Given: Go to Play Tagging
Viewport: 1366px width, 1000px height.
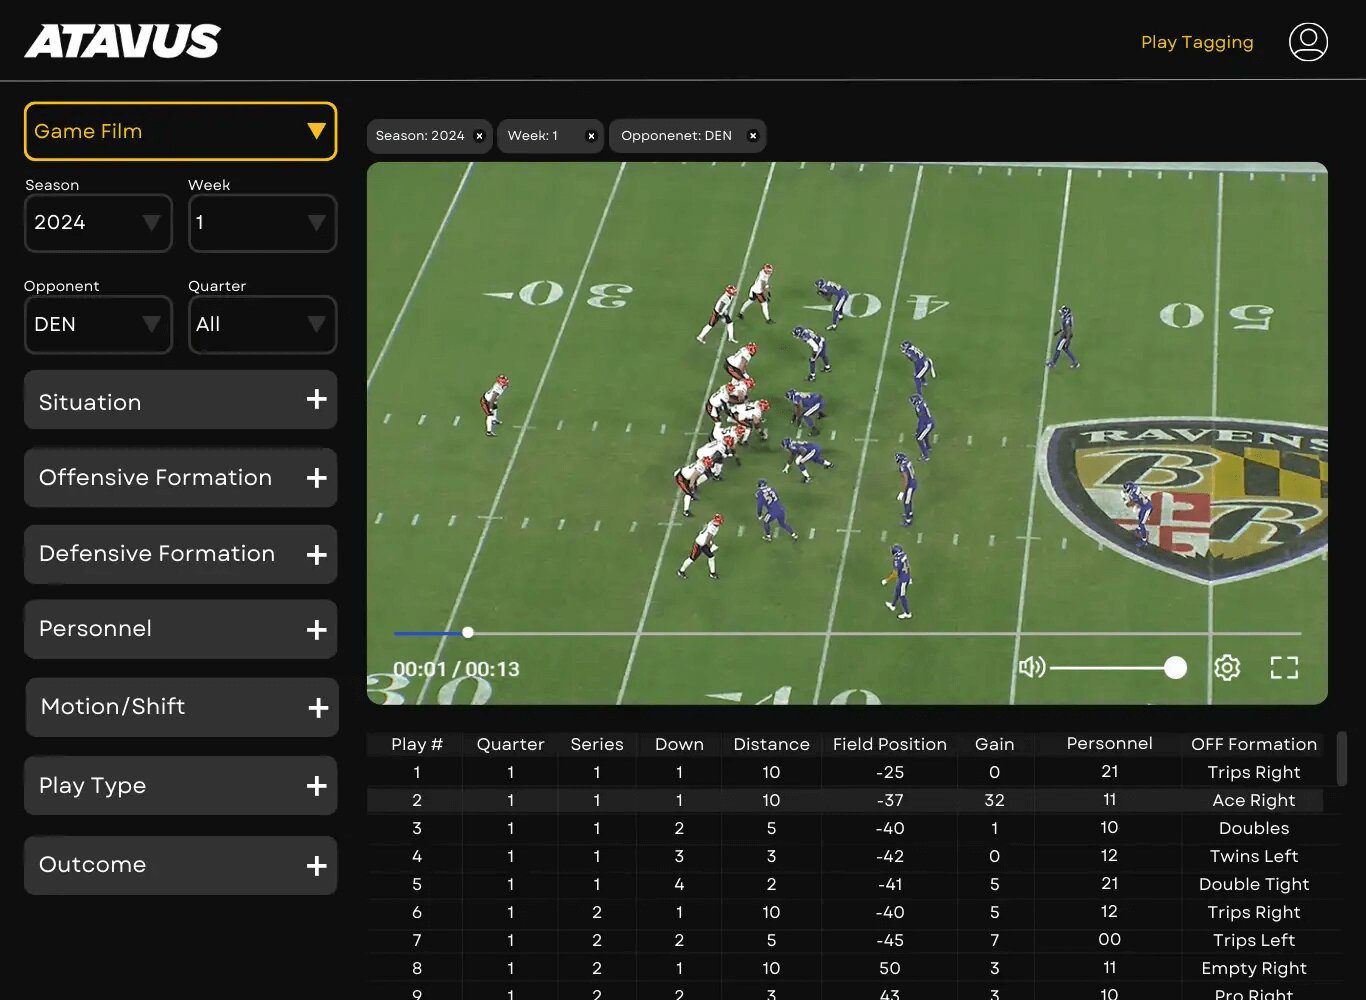Looking at the screenshot, I should point(1196,42).
